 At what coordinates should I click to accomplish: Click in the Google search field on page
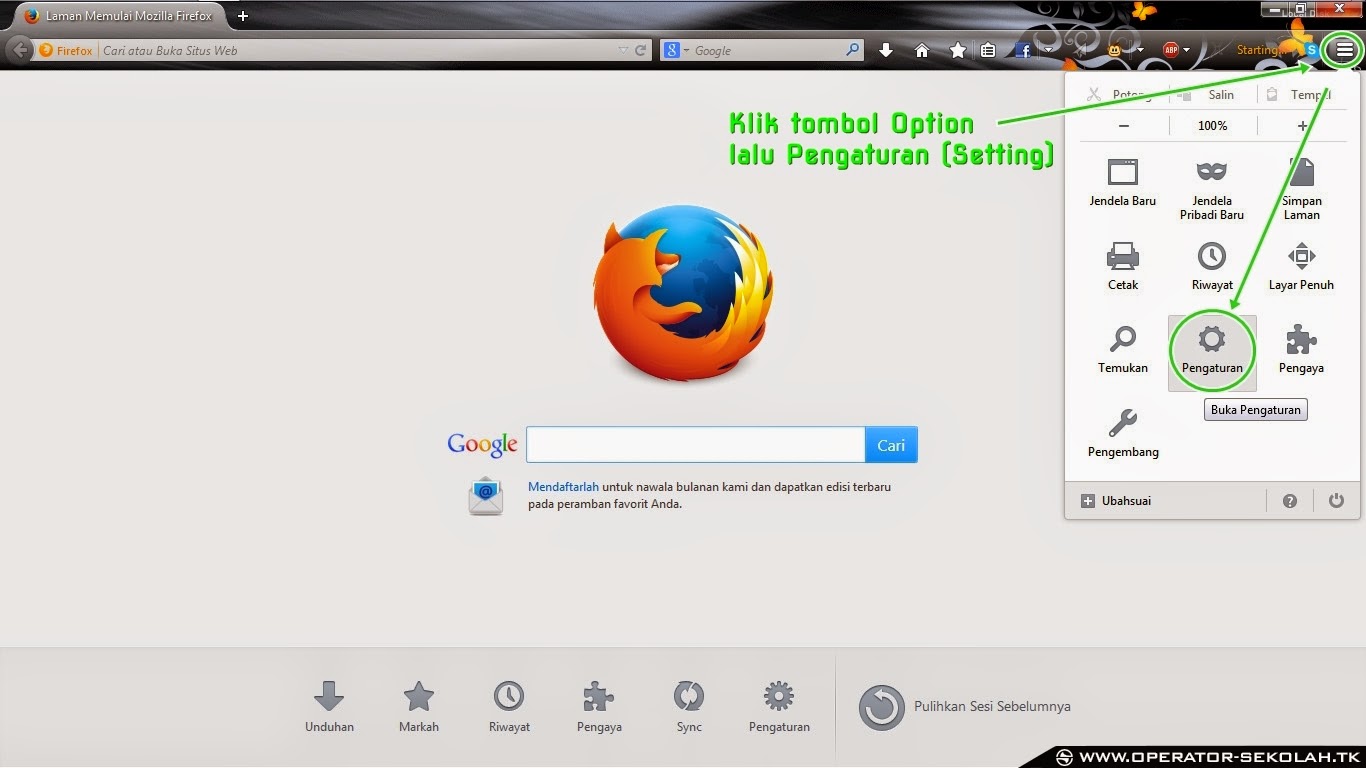tap(695, 445)
